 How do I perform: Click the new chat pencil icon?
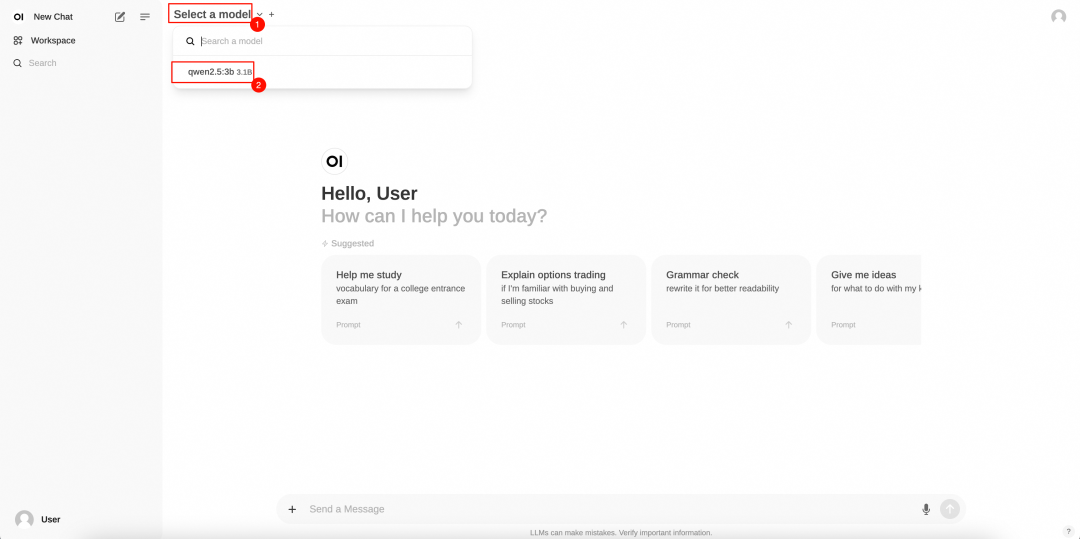pyautogui.click(x=120, y=17)
